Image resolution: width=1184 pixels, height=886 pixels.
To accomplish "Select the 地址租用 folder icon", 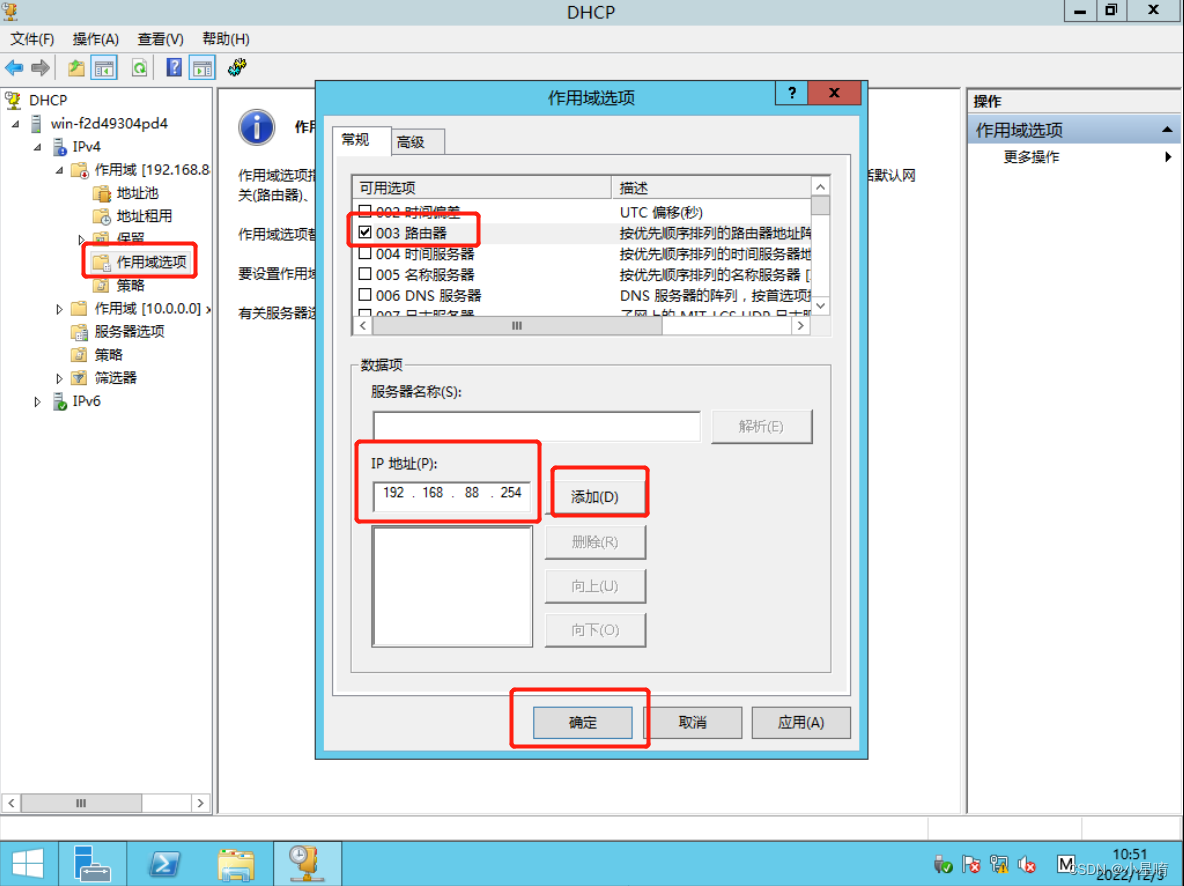I will coord(102,216).
